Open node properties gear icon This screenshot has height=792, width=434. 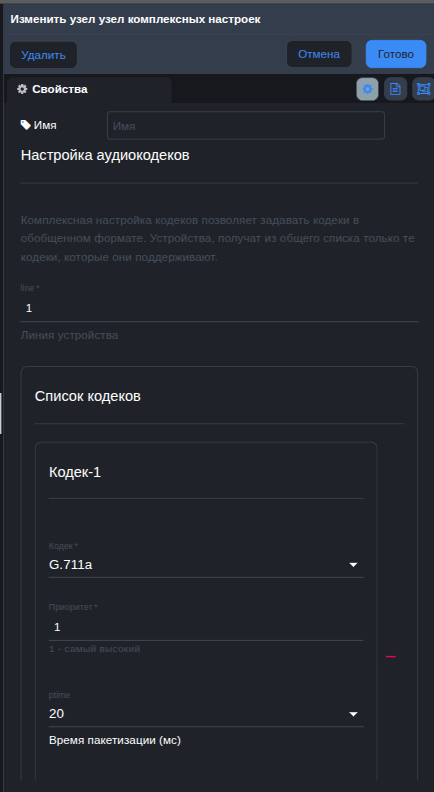(367, 89)
